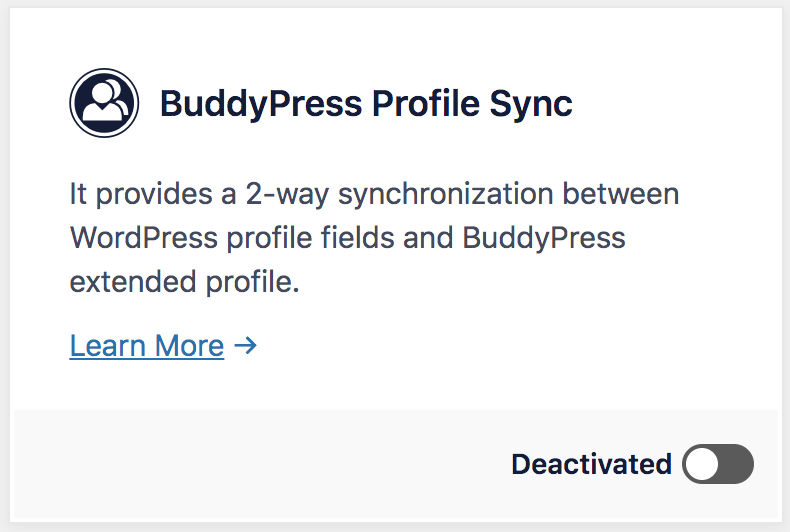
Task: Open the Learn More link
Action: 147,346
